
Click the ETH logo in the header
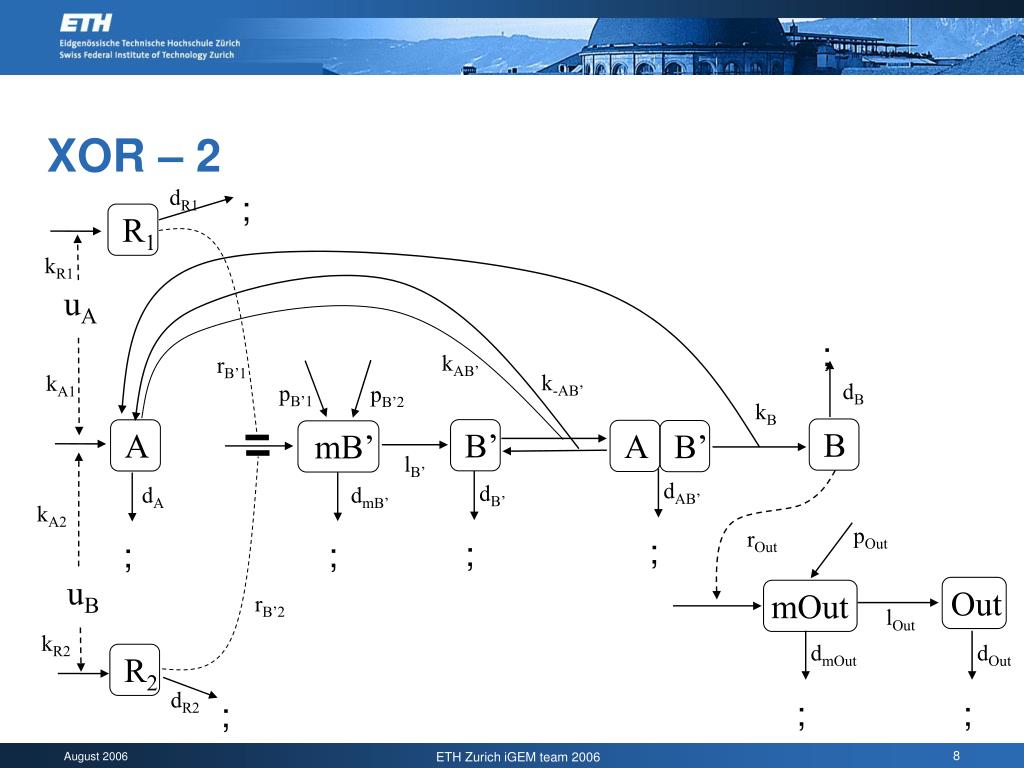coord(86,24)
